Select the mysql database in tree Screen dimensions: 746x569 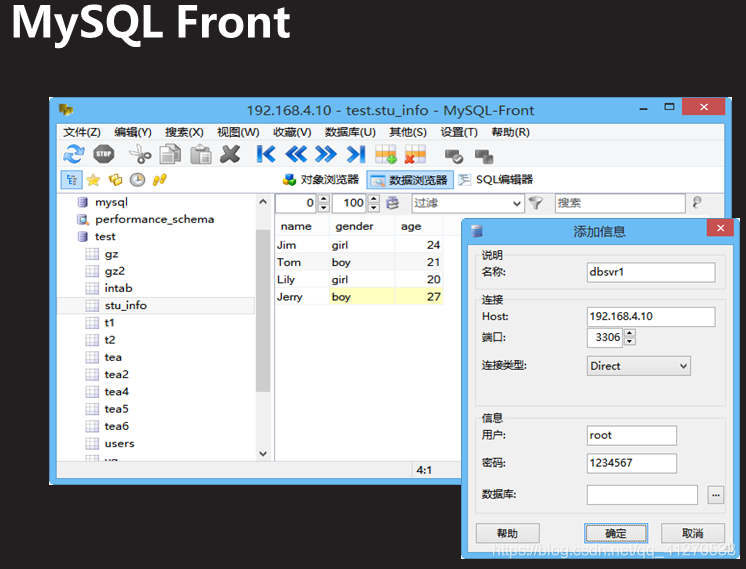[111, 202]
